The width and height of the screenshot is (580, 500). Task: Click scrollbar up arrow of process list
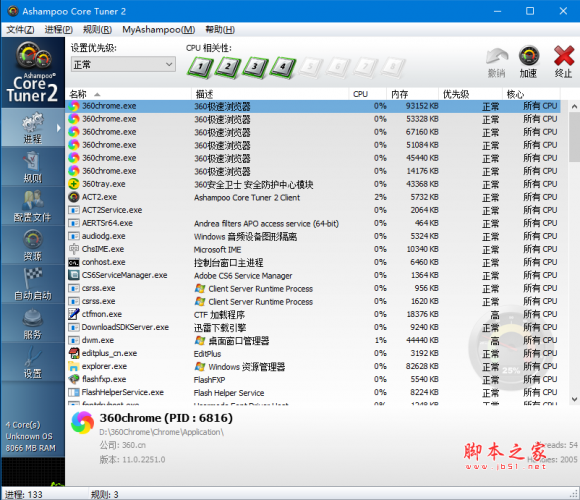pos(574,107)
